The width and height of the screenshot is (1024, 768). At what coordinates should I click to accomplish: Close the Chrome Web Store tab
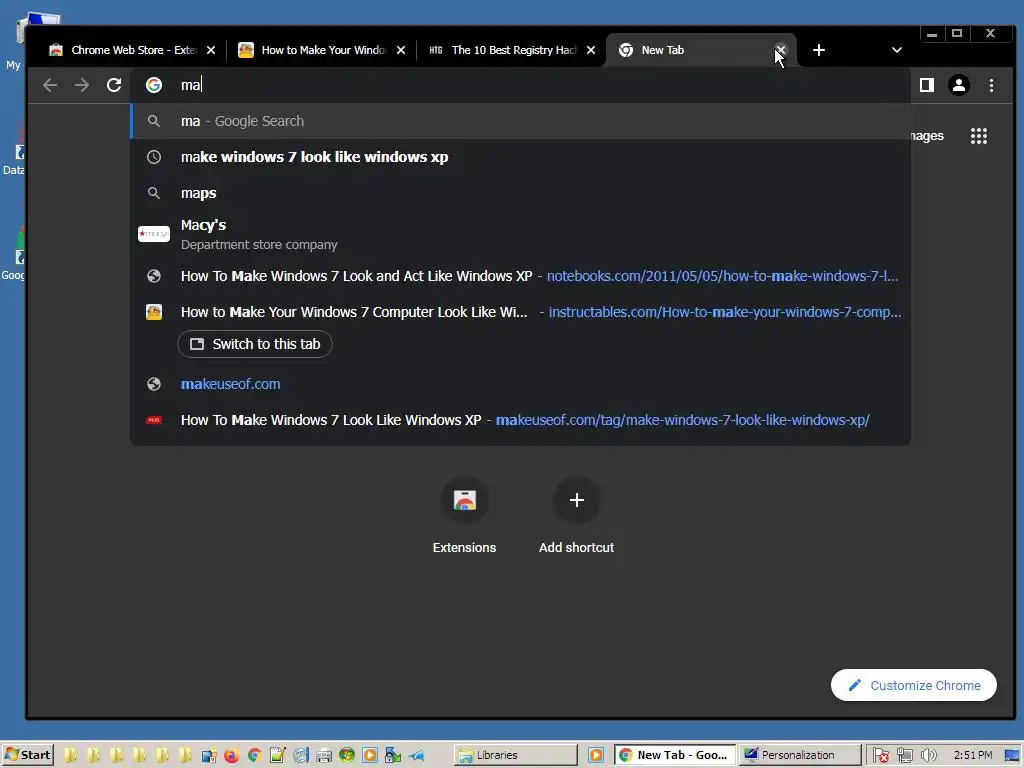211,50
